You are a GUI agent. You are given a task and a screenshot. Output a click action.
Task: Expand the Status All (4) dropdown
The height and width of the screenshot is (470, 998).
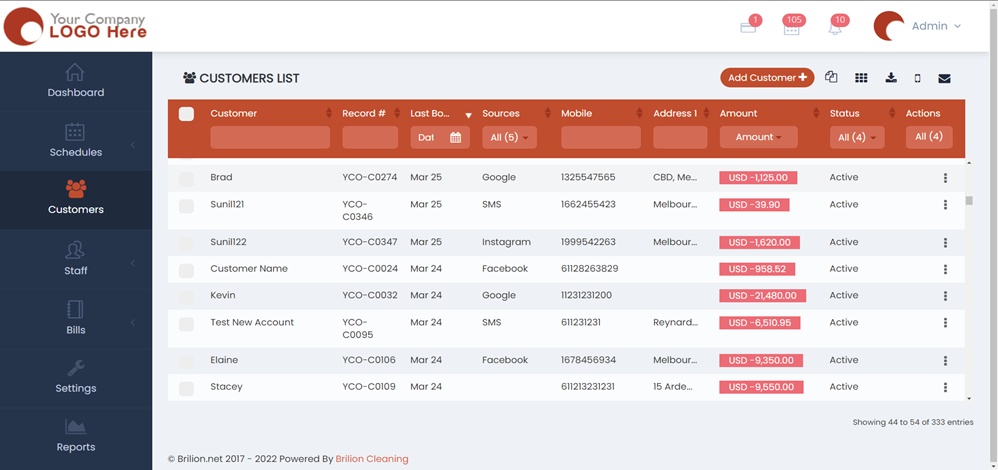pyautogui.click(x=856, y=137)
